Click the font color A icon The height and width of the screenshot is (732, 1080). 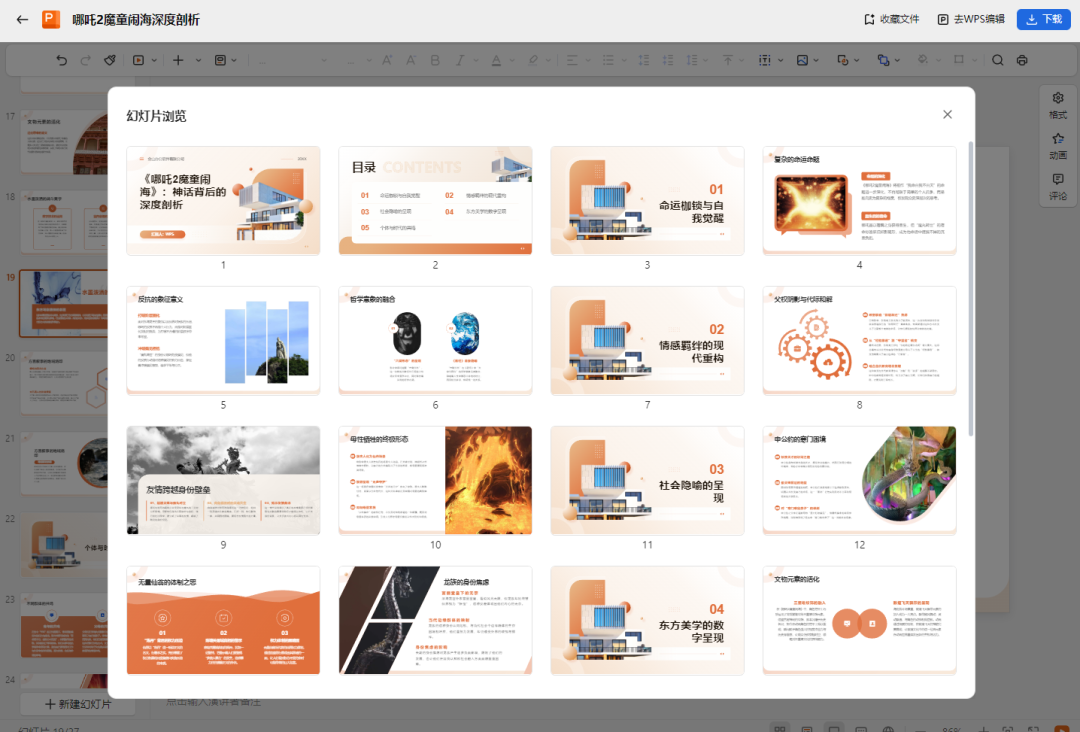[496, 61]
